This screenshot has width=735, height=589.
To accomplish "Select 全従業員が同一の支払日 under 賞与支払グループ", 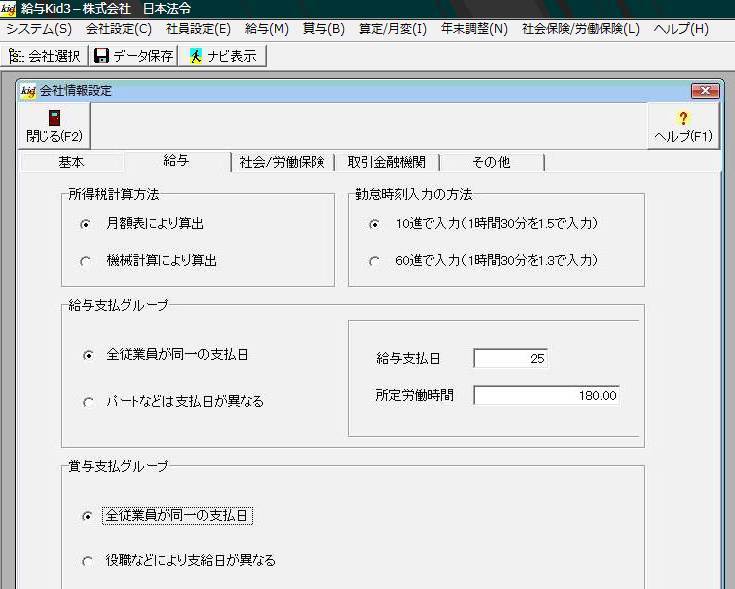I will tap(167, 516).
